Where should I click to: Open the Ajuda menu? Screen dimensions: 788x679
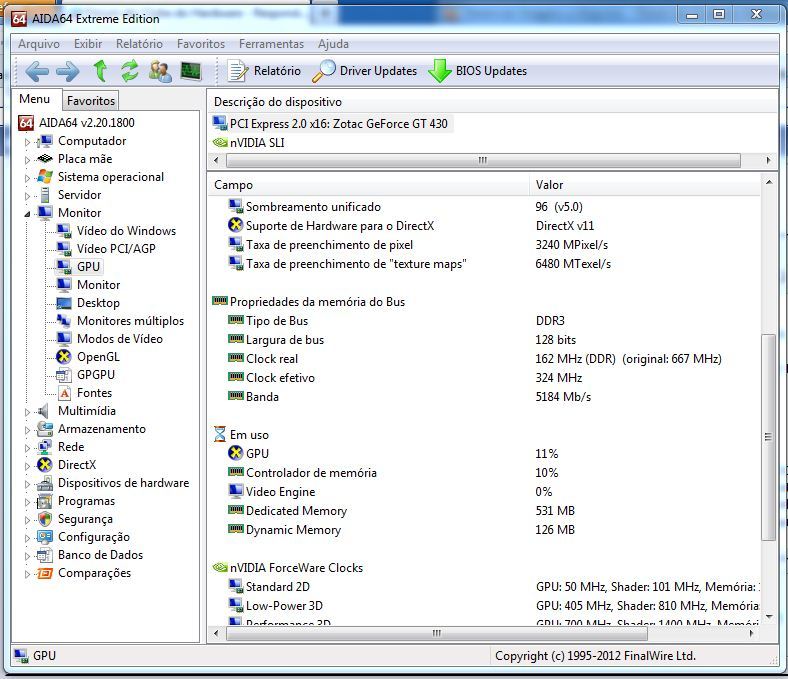click(333, 44)
